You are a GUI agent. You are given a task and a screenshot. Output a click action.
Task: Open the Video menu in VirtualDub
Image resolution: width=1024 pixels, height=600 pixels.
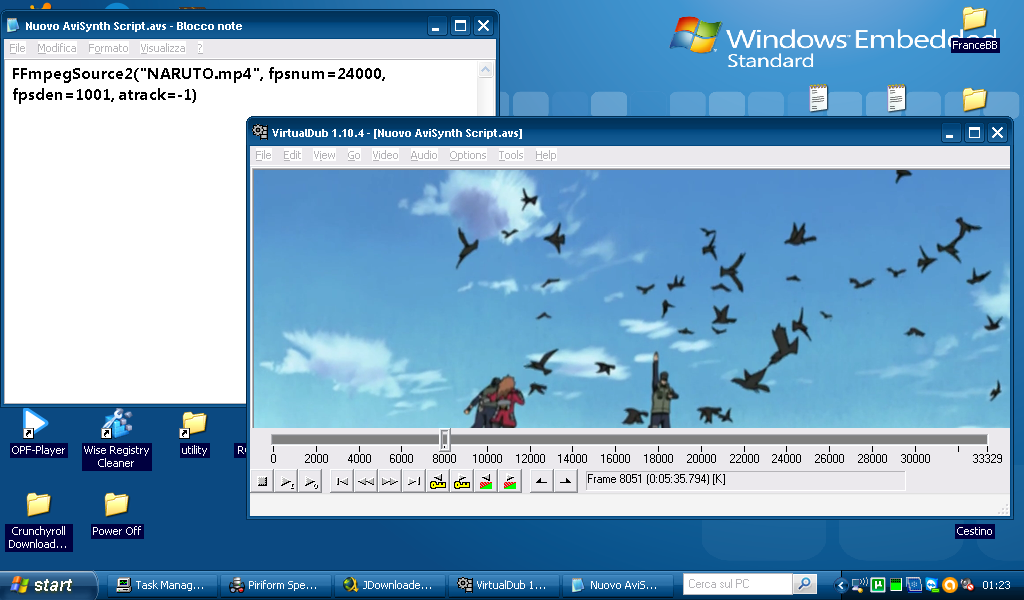[x=385, y=155]
